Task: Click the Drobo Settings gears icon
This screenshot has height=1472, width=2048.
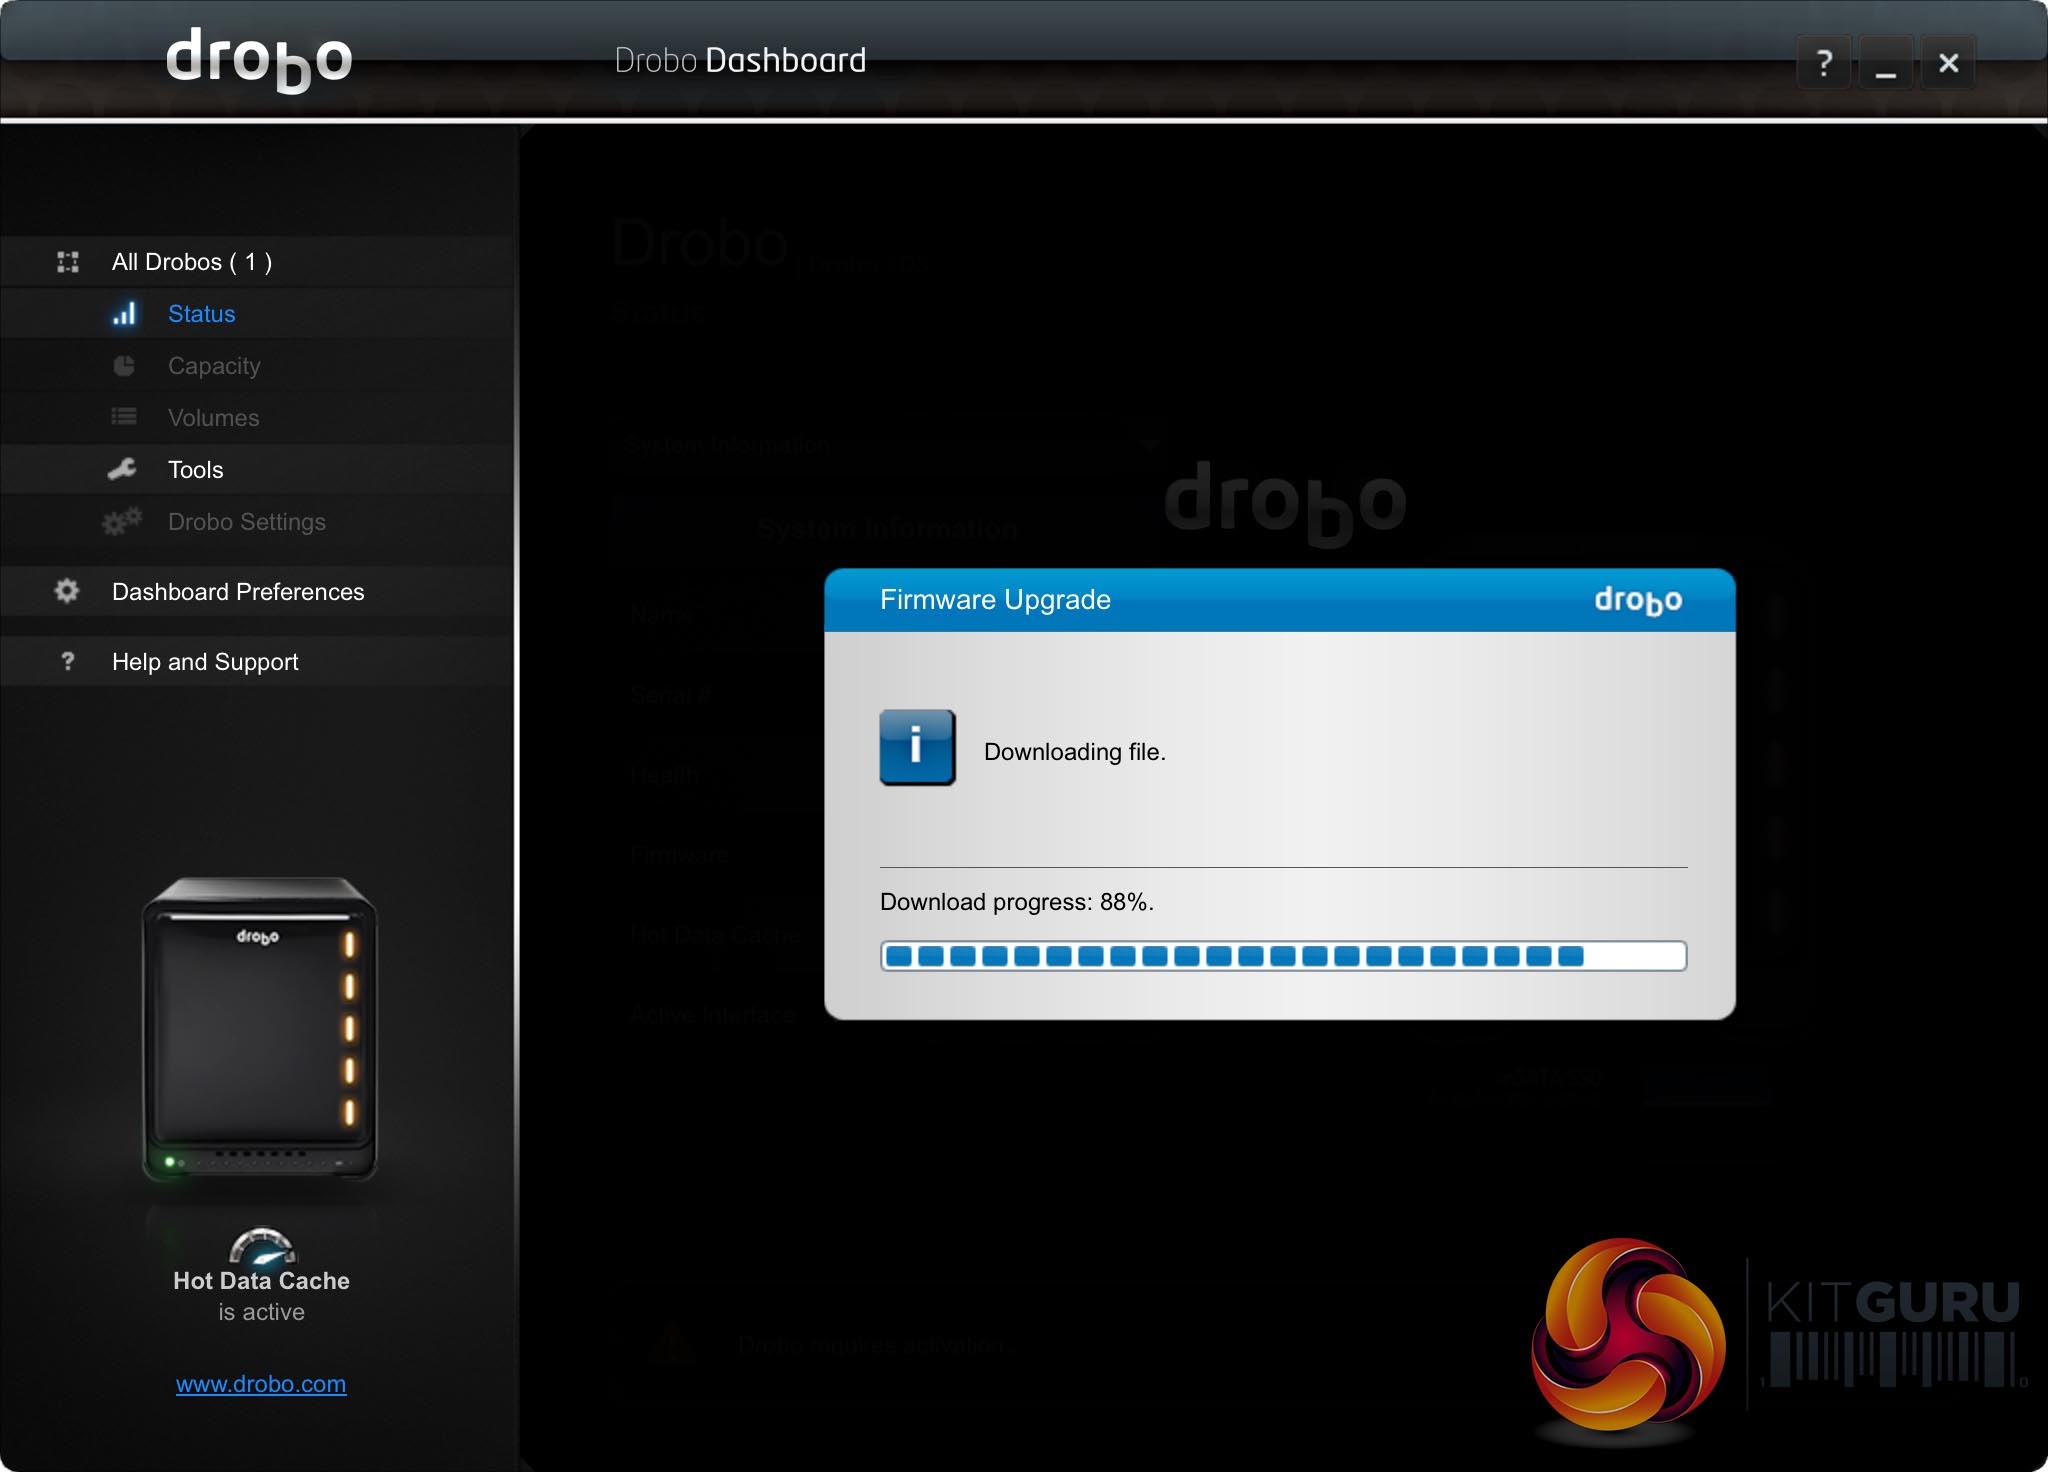Action: point(122,521)
